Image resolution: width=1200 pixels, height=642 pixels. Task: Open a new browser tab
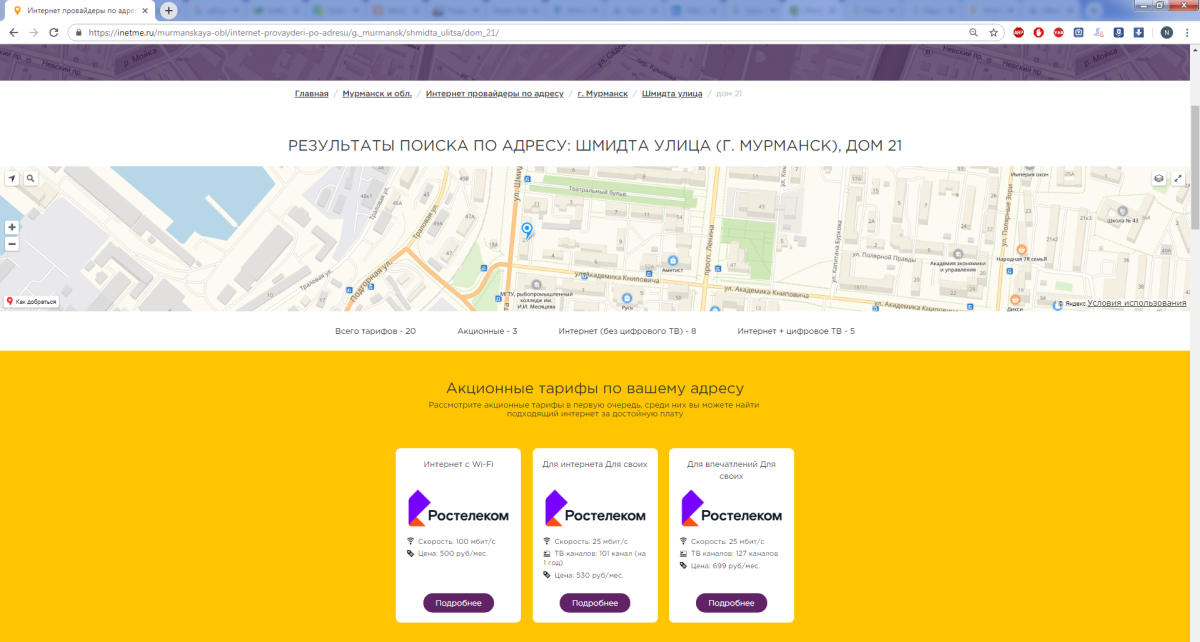tap(169, 10)
